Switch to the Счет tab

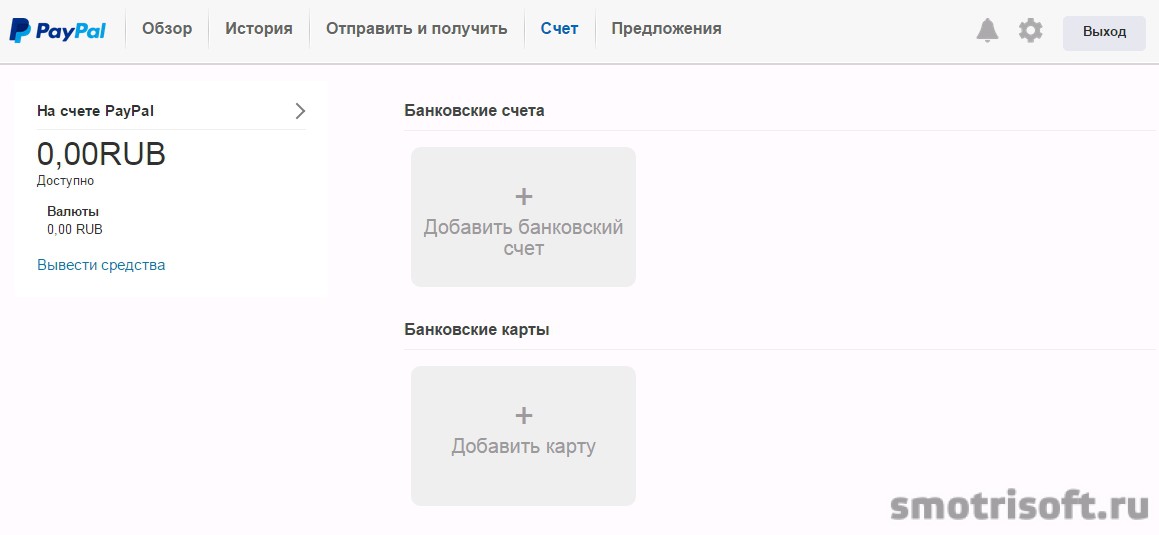tap(560, 29)
